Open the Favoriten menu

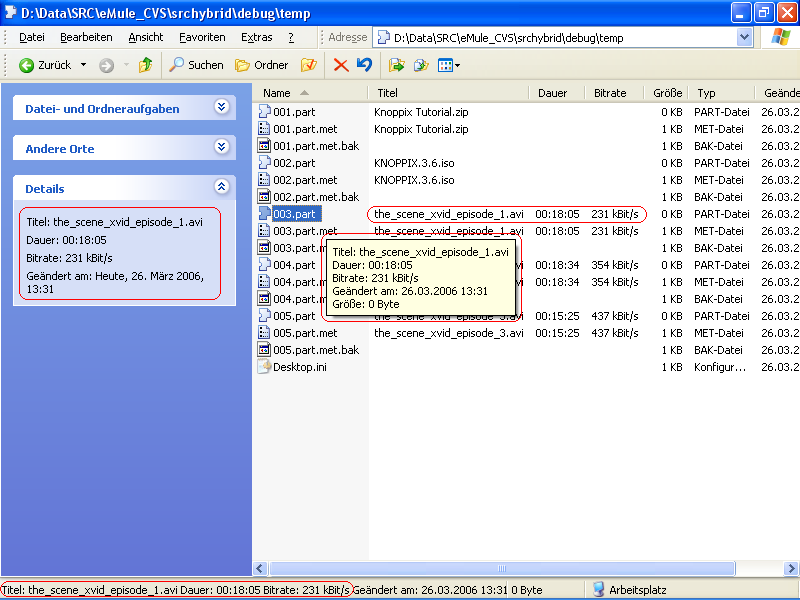tap(202, 37)
